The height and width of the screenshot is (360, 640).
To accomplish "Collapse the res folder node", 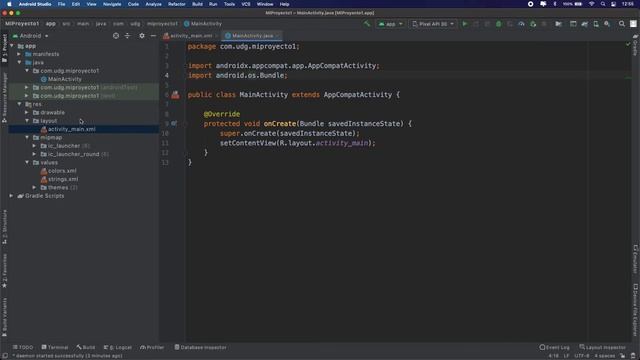I will (x=19, y=104).
